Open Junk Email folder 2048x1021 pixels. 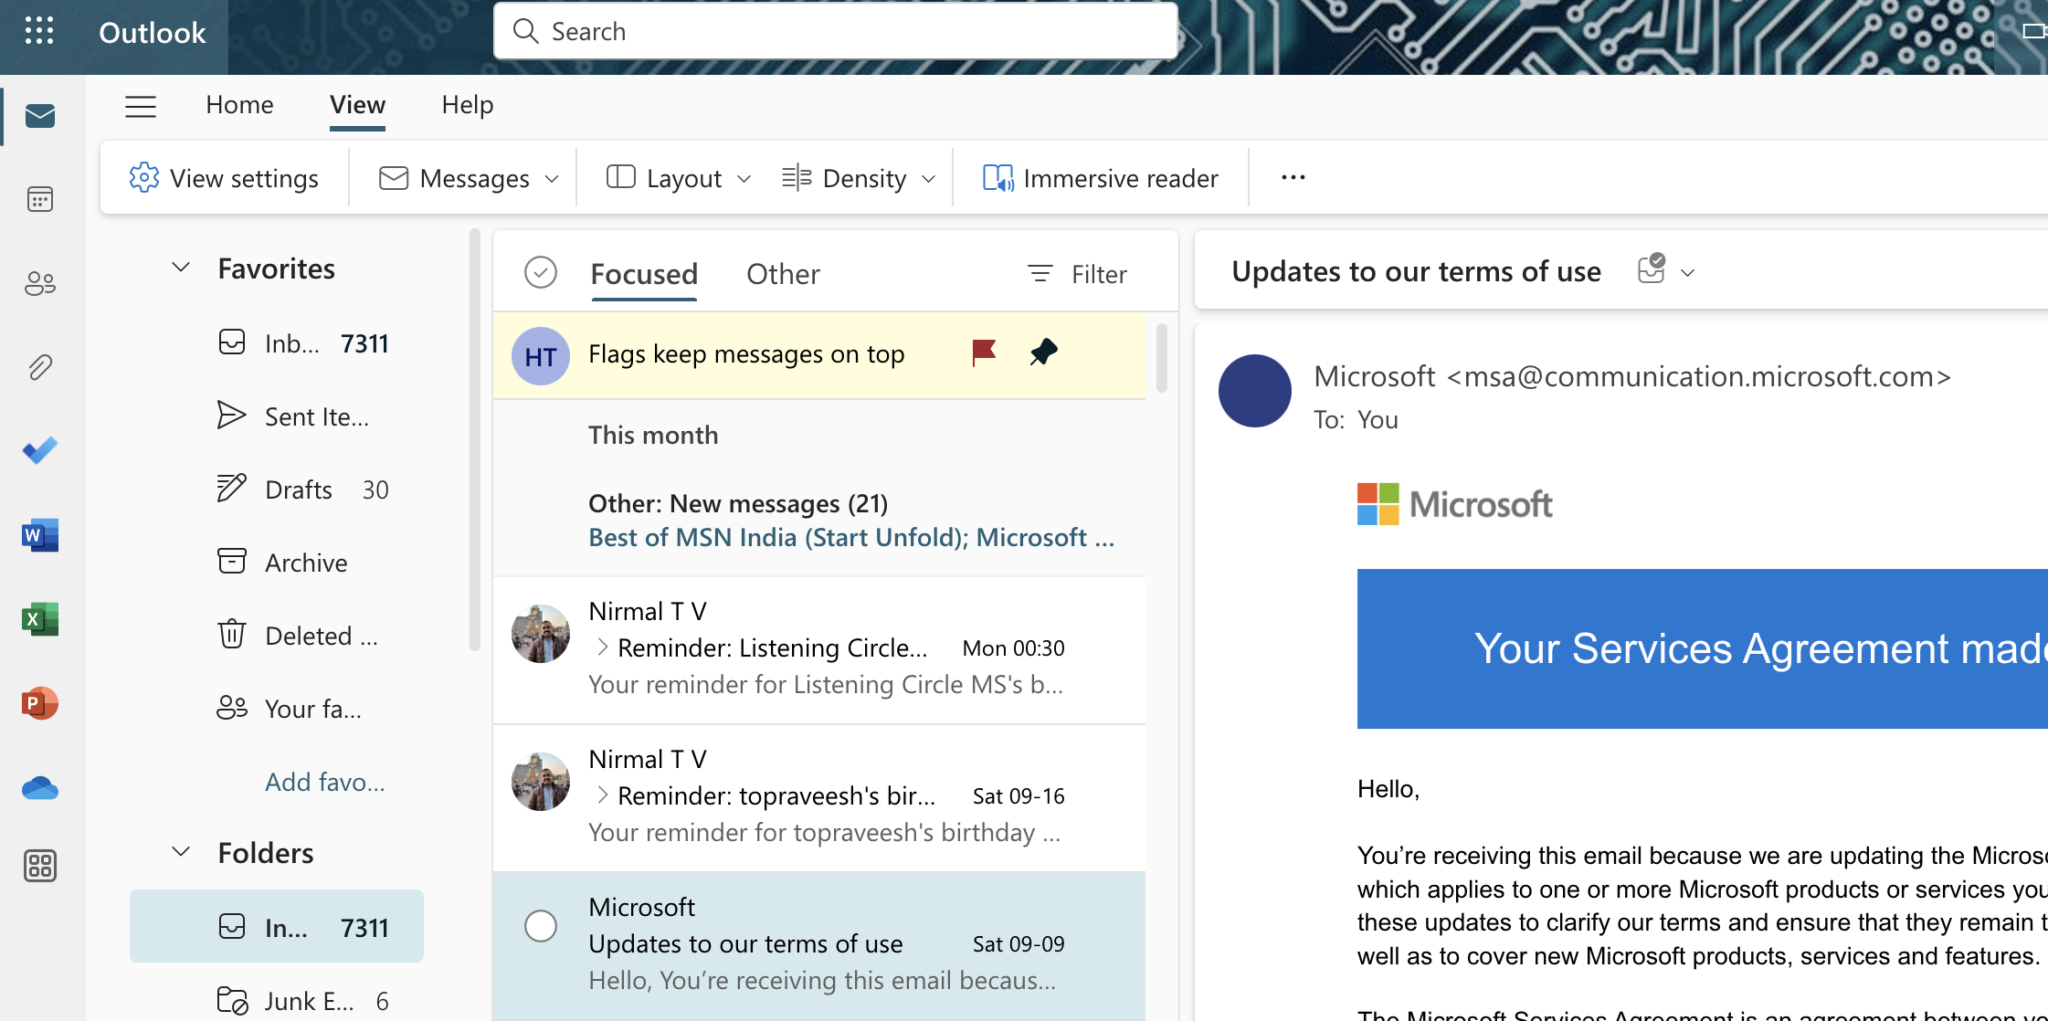coord(303,1000)
